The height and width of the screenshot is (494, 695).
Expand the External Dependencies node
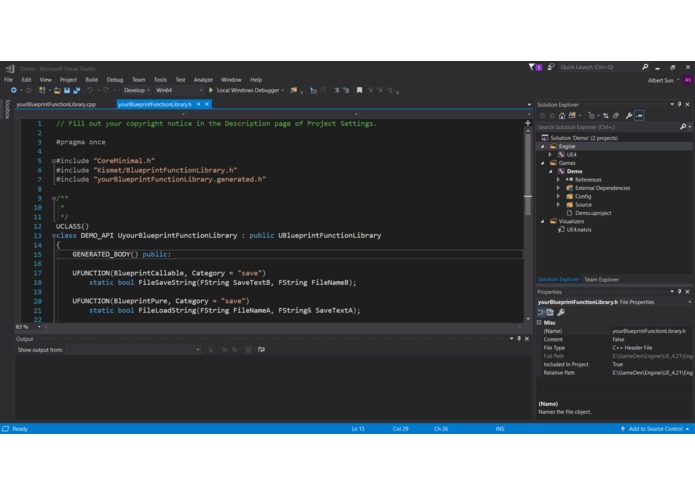558,188
